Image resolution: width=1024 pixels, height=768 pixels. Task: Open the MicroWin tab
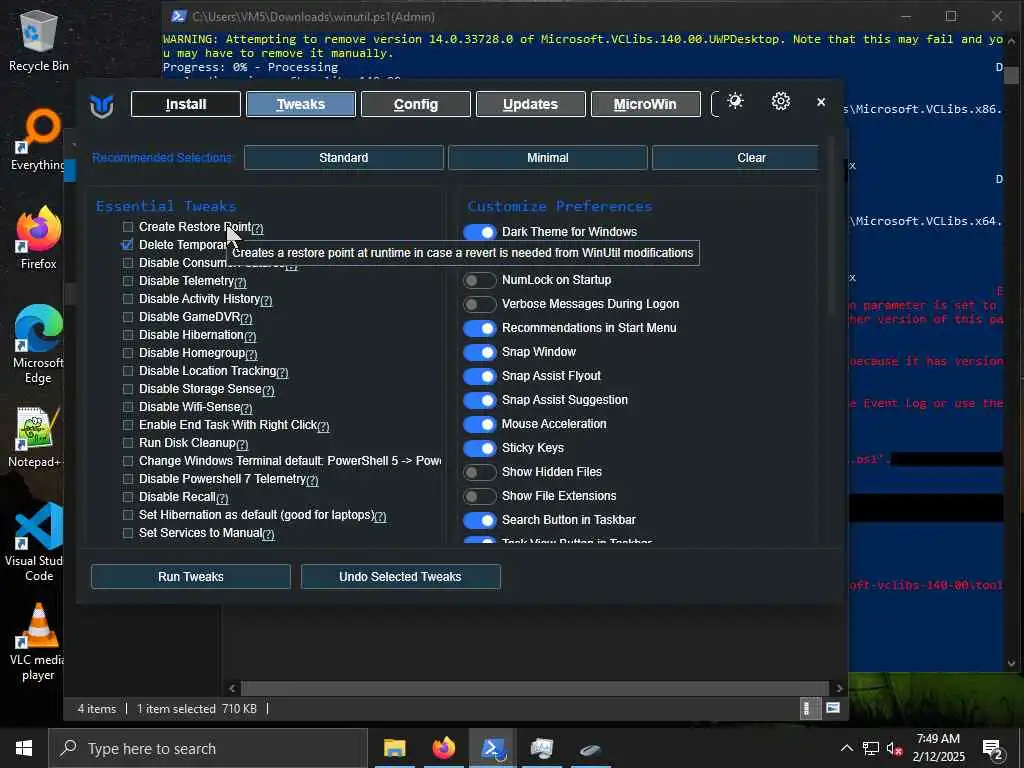pyautogui.click(x=646, y=104)
